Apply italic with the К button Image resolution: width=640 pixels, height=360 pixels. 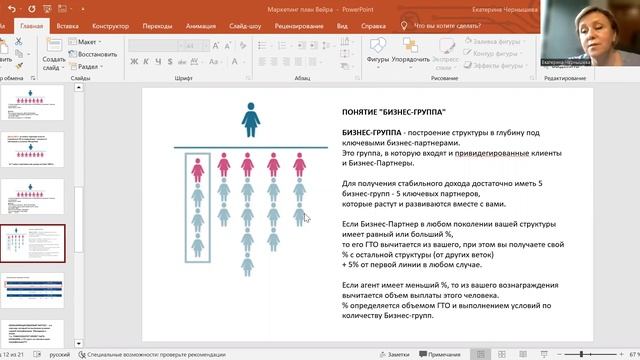pos(146,62)
